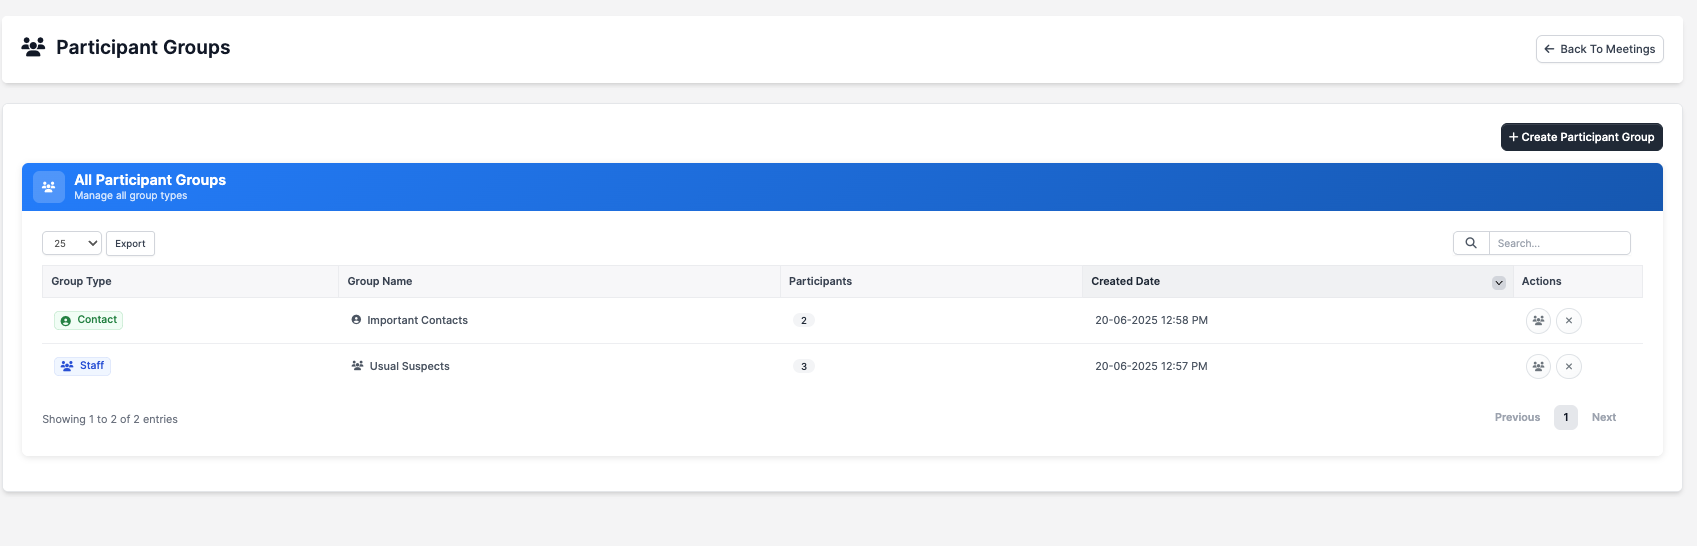Go to page 1 in pagination
The height and width of the screenshot is (546, 1697).
[1565, 417]
